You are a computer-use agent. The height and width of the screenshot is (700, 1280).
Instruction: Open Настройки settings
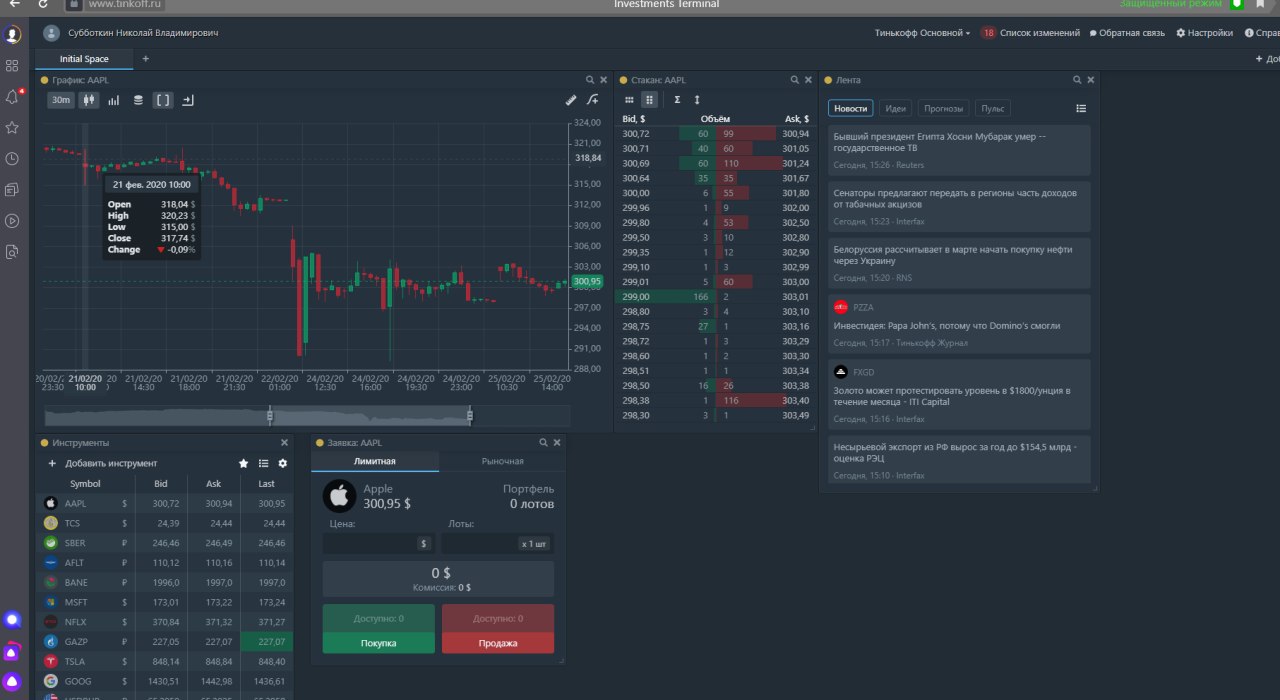[x=1204, y=33]
